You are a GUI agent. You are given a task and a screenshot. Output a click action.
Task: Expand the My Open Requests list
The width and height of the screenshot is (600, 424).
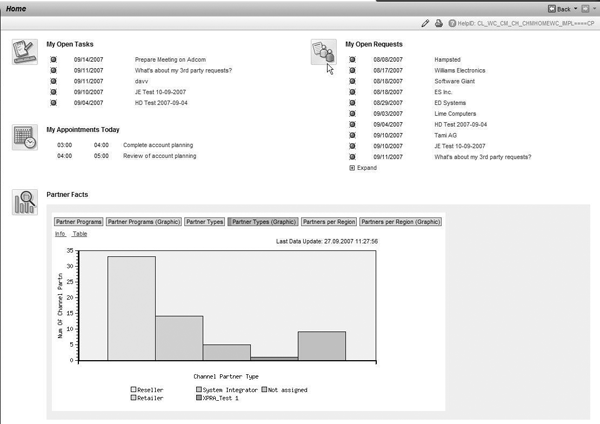[x=363, y=168]
